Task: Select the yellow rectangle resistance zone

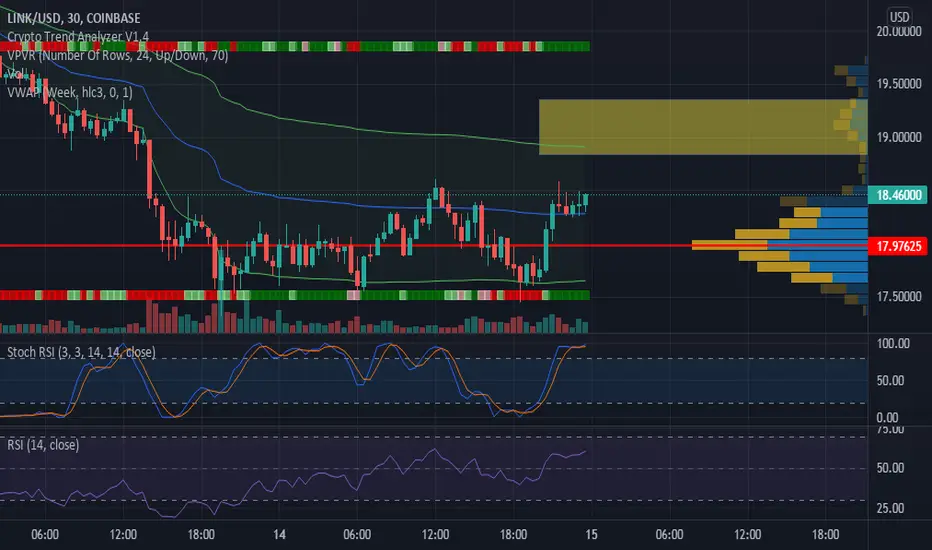Action: pyautogui.click(x=703, y=127)
